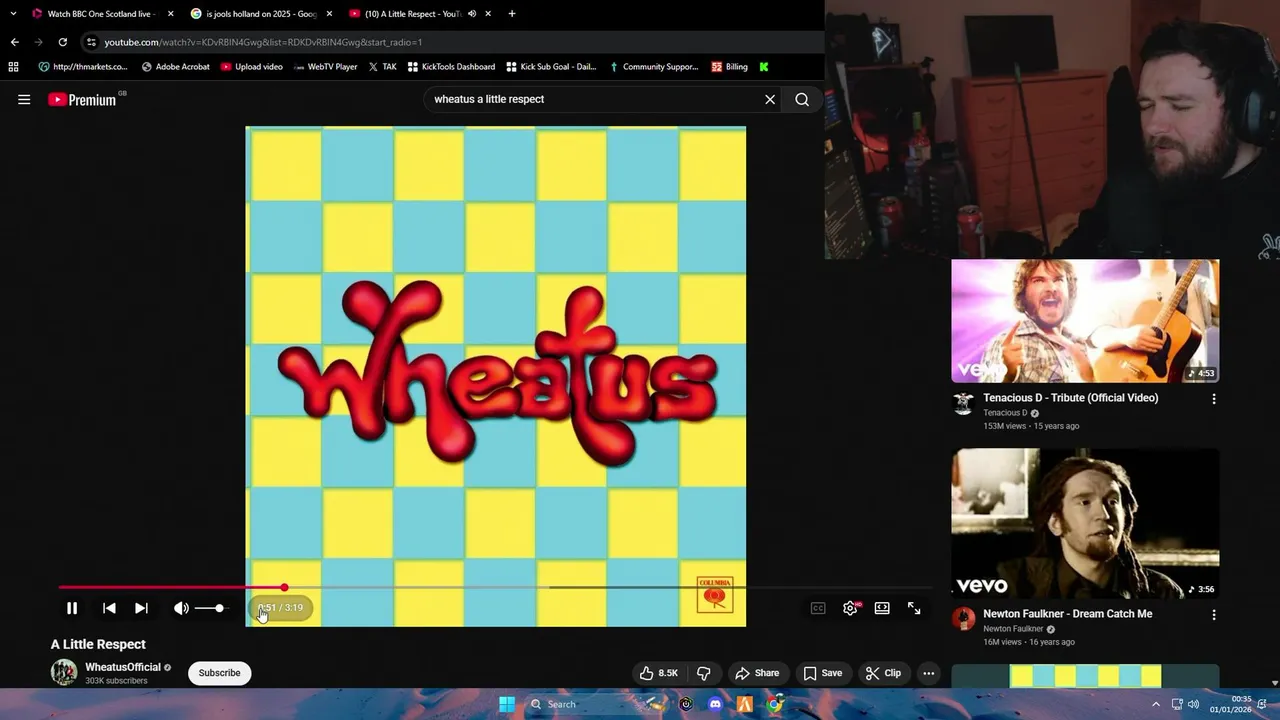The width and height of the screenshot is (1280, 720).
Task: Open Billing bookmark
Action: [x=729, y=67]
